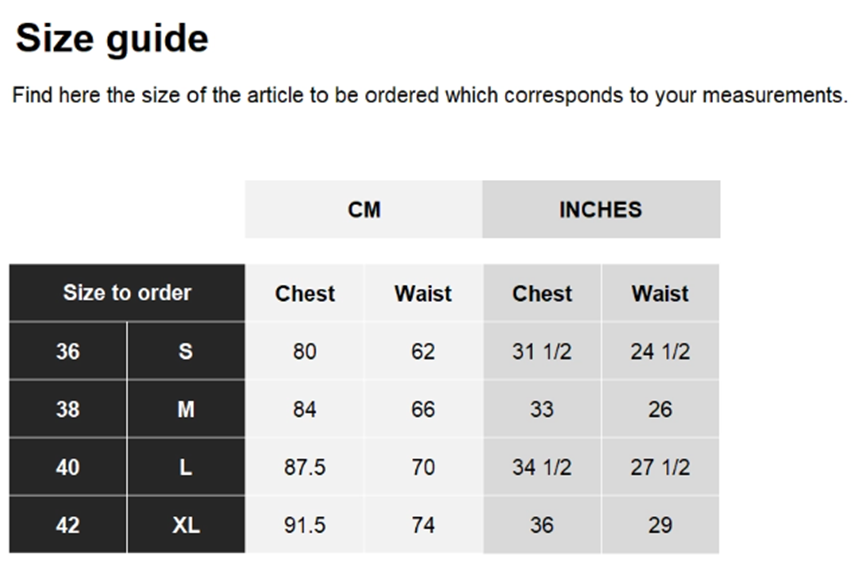Select the M size label cell
Screen dimensions: 867x580
point(186,410)
